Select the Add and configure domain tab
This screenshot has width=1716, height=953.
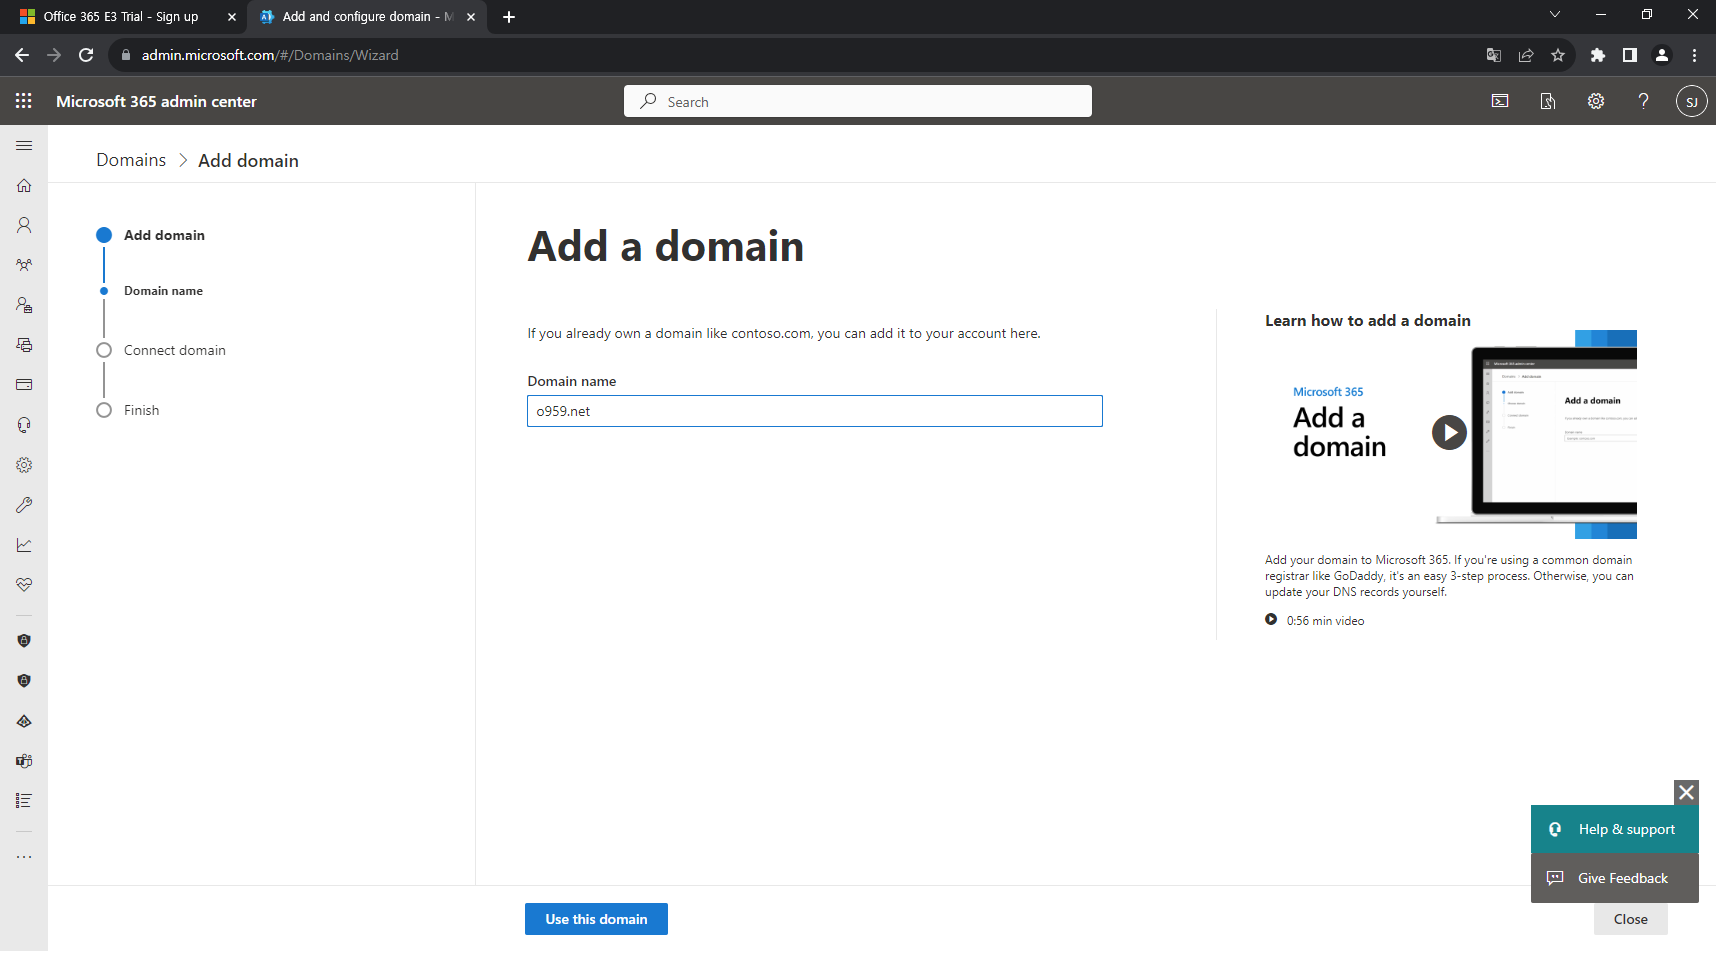pos(365,17)
